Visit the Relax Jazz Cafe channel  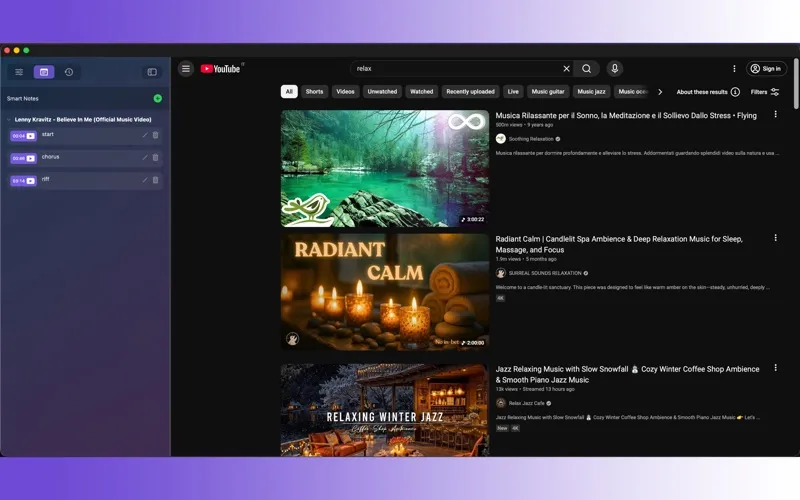pyautogui.click(x=527, y=403)
